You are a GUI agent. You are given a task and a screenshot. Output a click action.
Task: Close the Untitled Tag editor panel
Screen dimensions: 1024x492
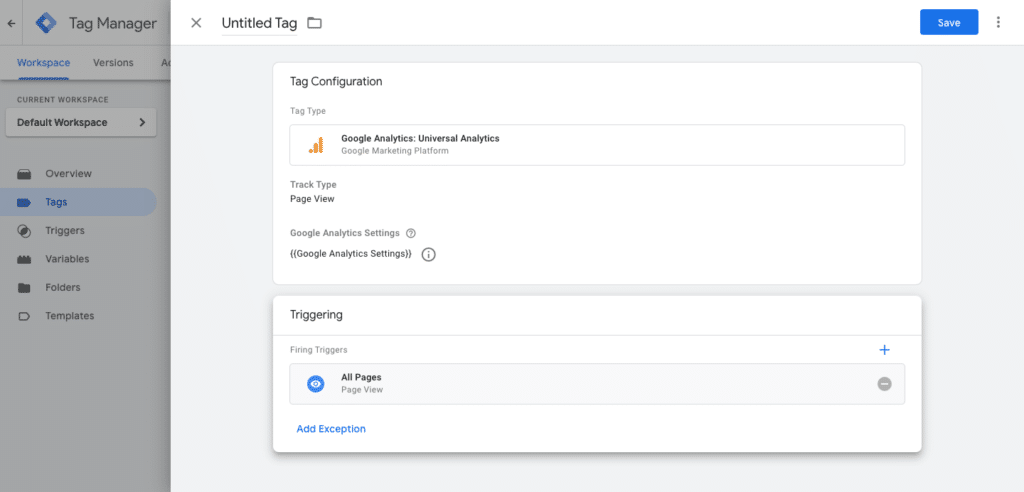click(x=196, y=23)
